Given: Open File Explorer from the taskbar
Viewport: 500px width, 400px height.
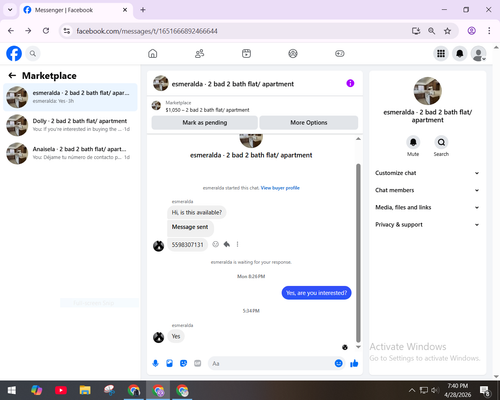Looking at the screenshot, I should [x=85, y=390].
